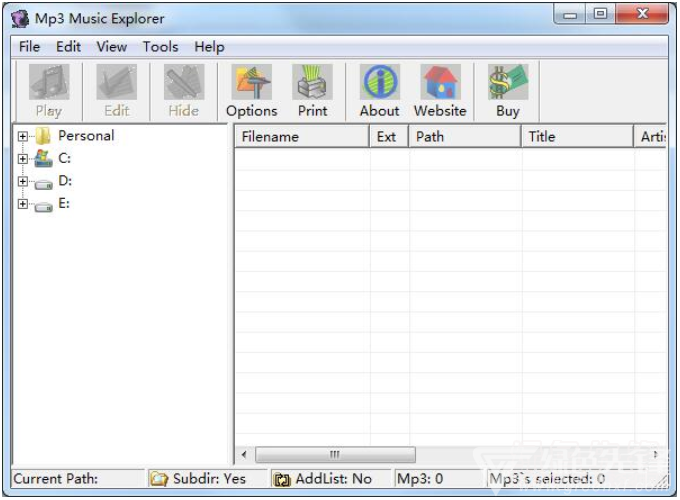
Task: Open the File menu
Action: coord(29,46)
